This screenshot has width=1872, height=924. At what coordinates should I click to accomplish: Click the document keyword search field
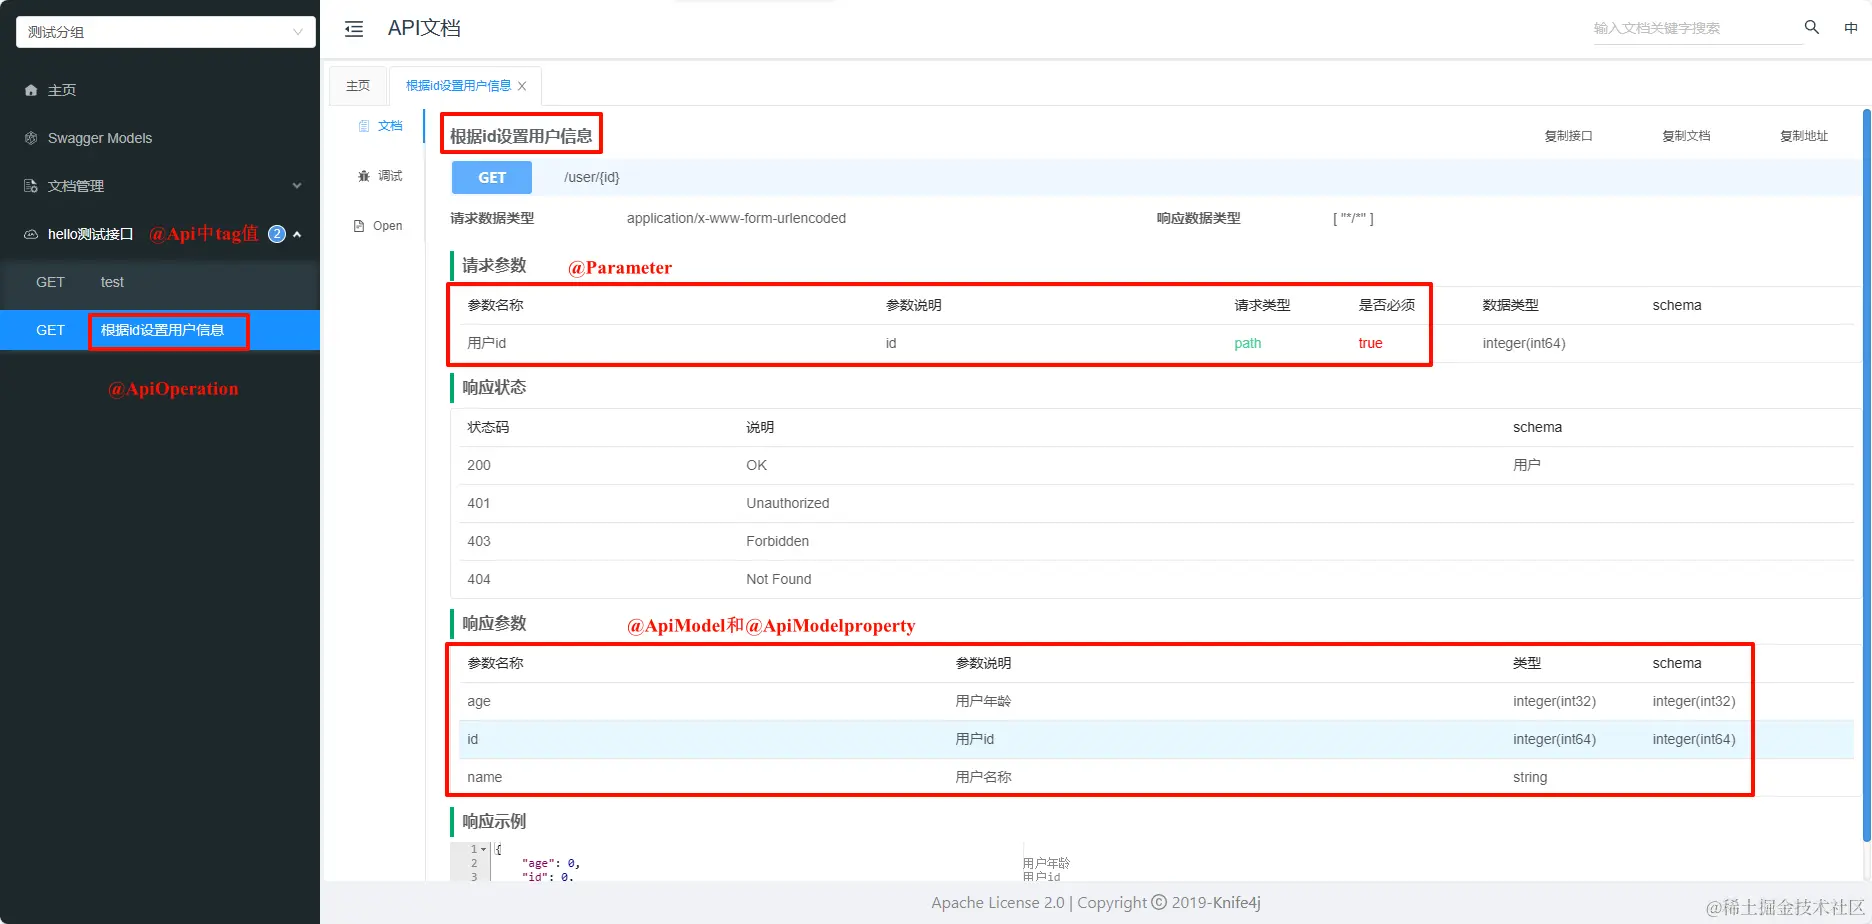coord(1696,28)
